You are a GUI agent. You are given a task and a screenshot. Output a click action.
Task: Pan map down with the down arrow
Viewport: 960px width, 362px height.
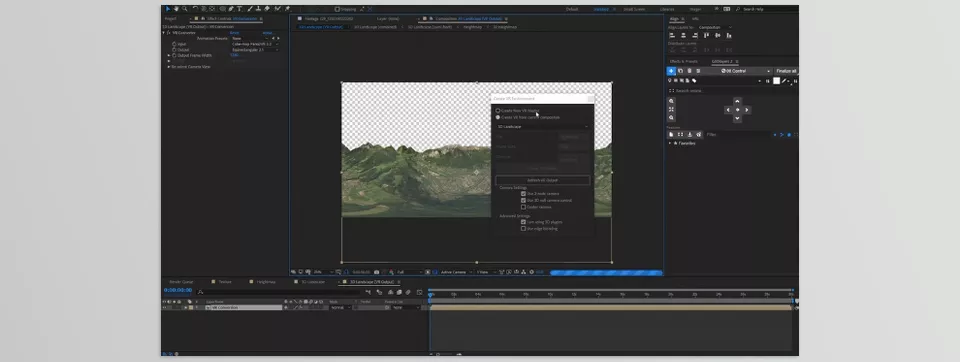tap(737, 118)
